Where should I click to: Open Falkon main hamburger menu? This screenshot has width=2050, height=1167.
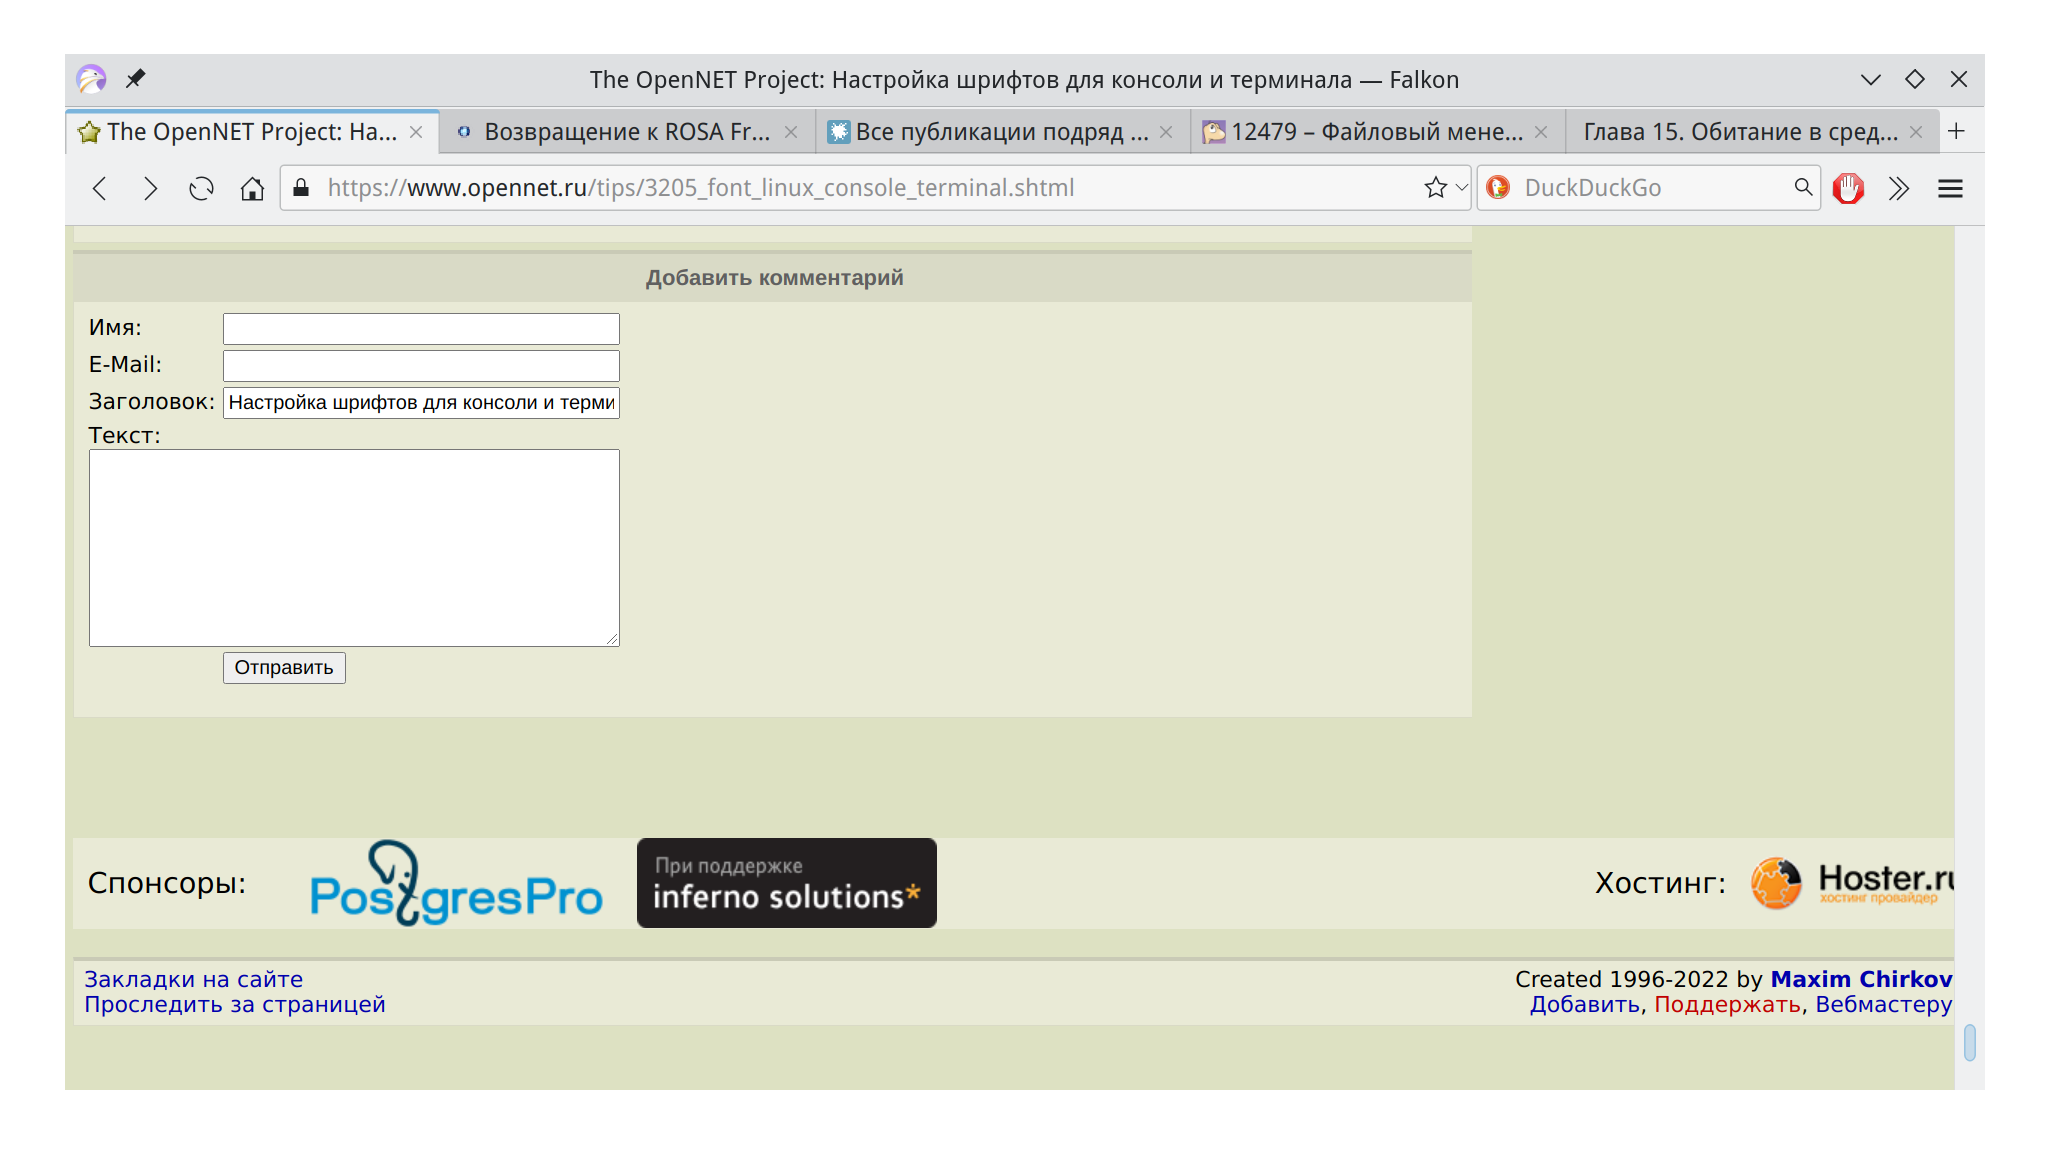pyautogui.click(x=1950, y=188)
